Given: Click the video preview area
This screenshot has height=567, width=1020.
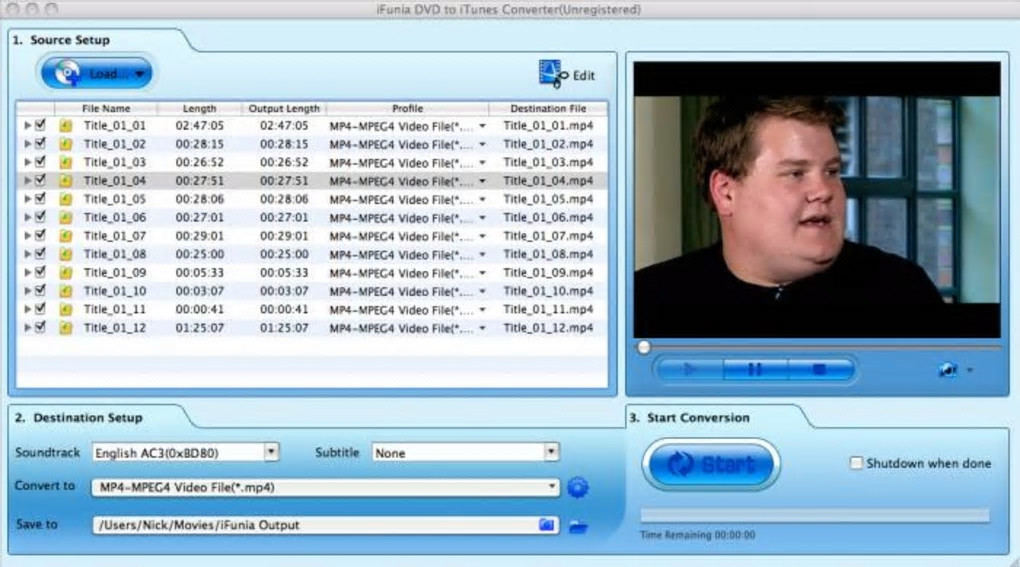Looking at the screenshot, I should pyautogui.click(x=817, y=200).
